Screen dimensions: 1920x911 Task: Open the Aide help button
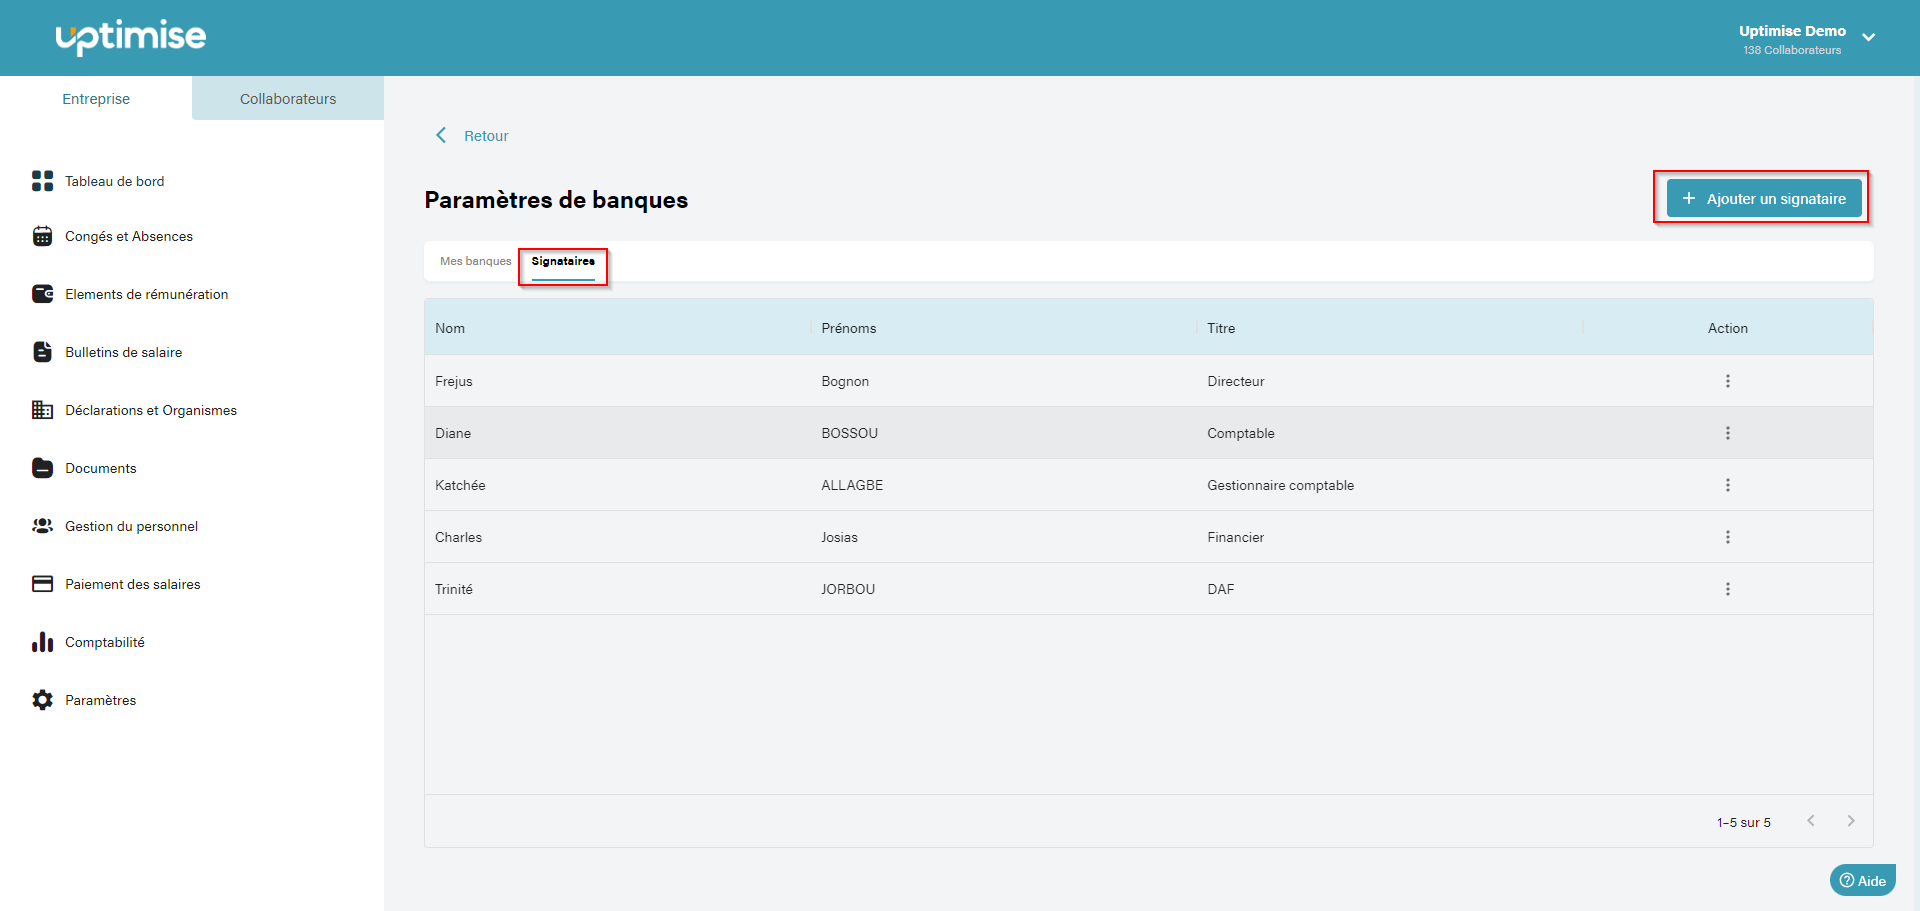(x=1862, y=880)
